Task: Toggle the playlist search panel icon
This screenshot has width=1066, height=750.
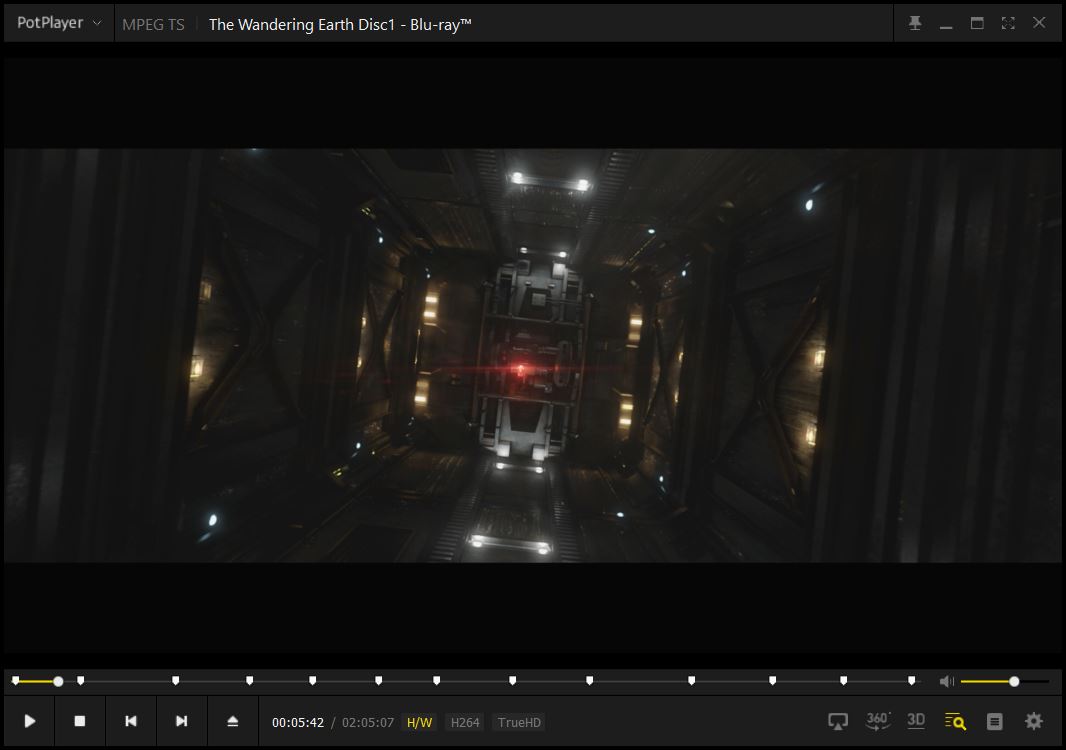Action: pyautogui.click(x=955, y=721)
